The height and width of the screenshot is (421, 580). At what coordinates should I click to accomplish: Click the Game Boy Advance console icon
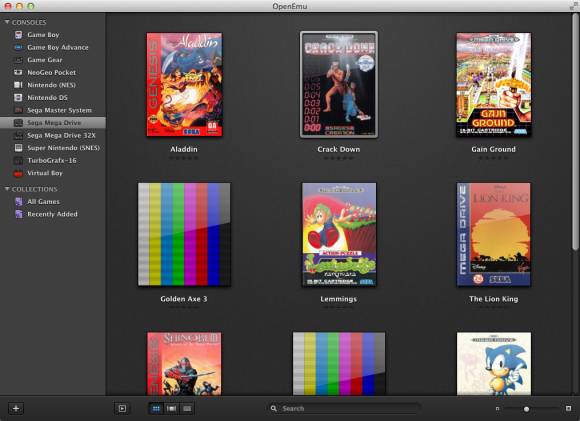[18, 47]
